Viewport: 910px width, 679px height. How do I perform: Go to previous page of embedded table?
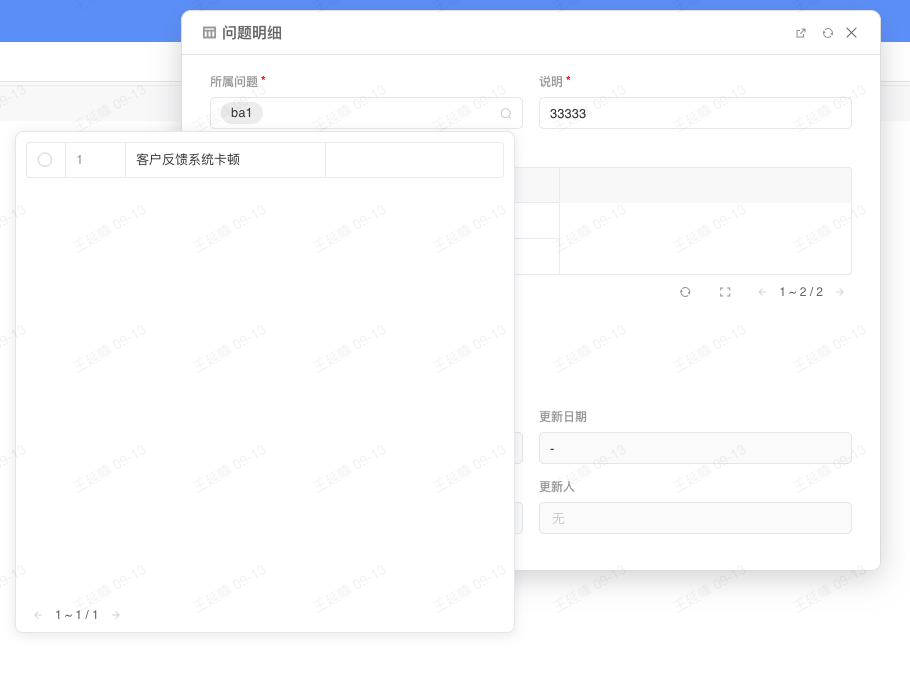tap(761, 291)
